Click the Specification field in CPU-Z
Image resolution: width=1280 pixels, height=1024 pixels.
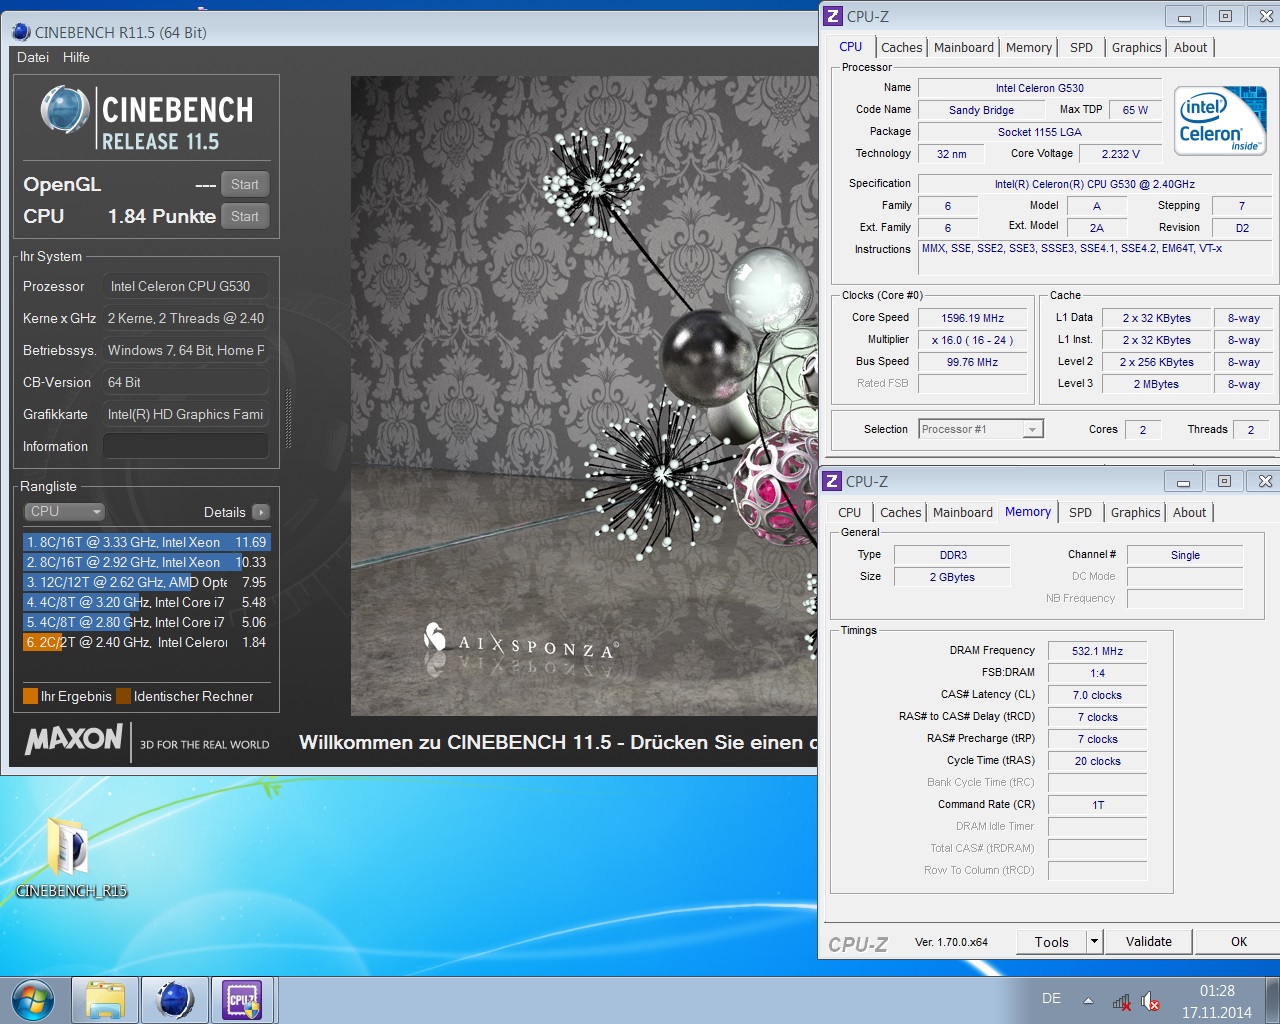(x=1095, y=184)
